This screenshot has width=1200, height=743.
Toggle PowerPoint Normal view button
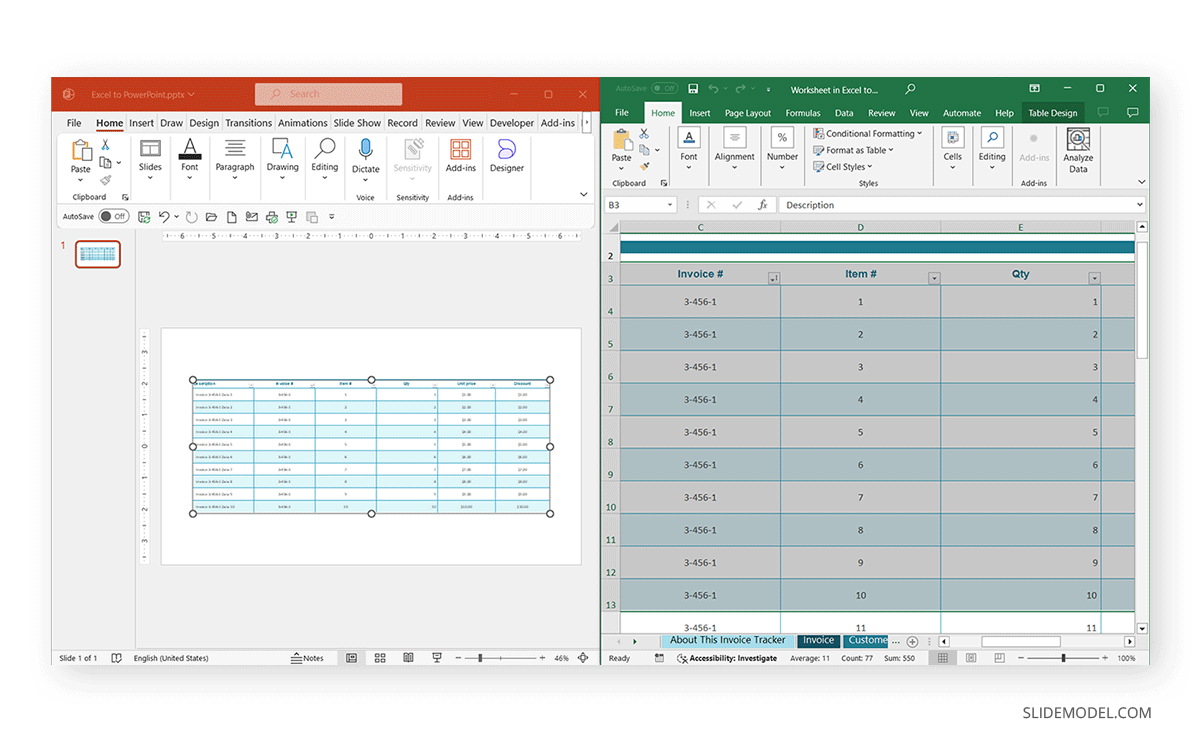352,658
